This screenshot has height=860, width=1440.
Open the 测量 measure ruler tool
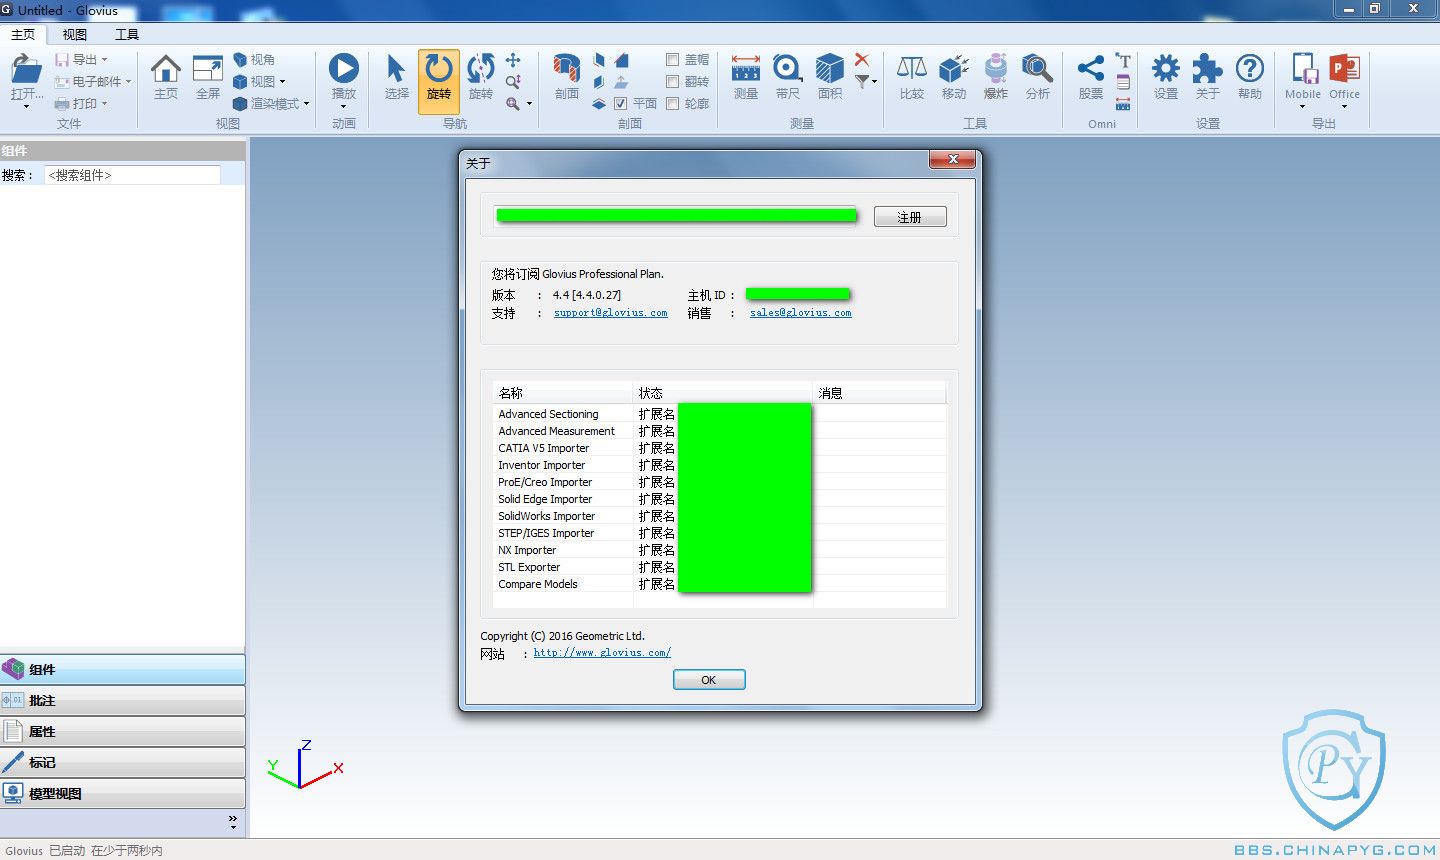[x=746, y=69]
